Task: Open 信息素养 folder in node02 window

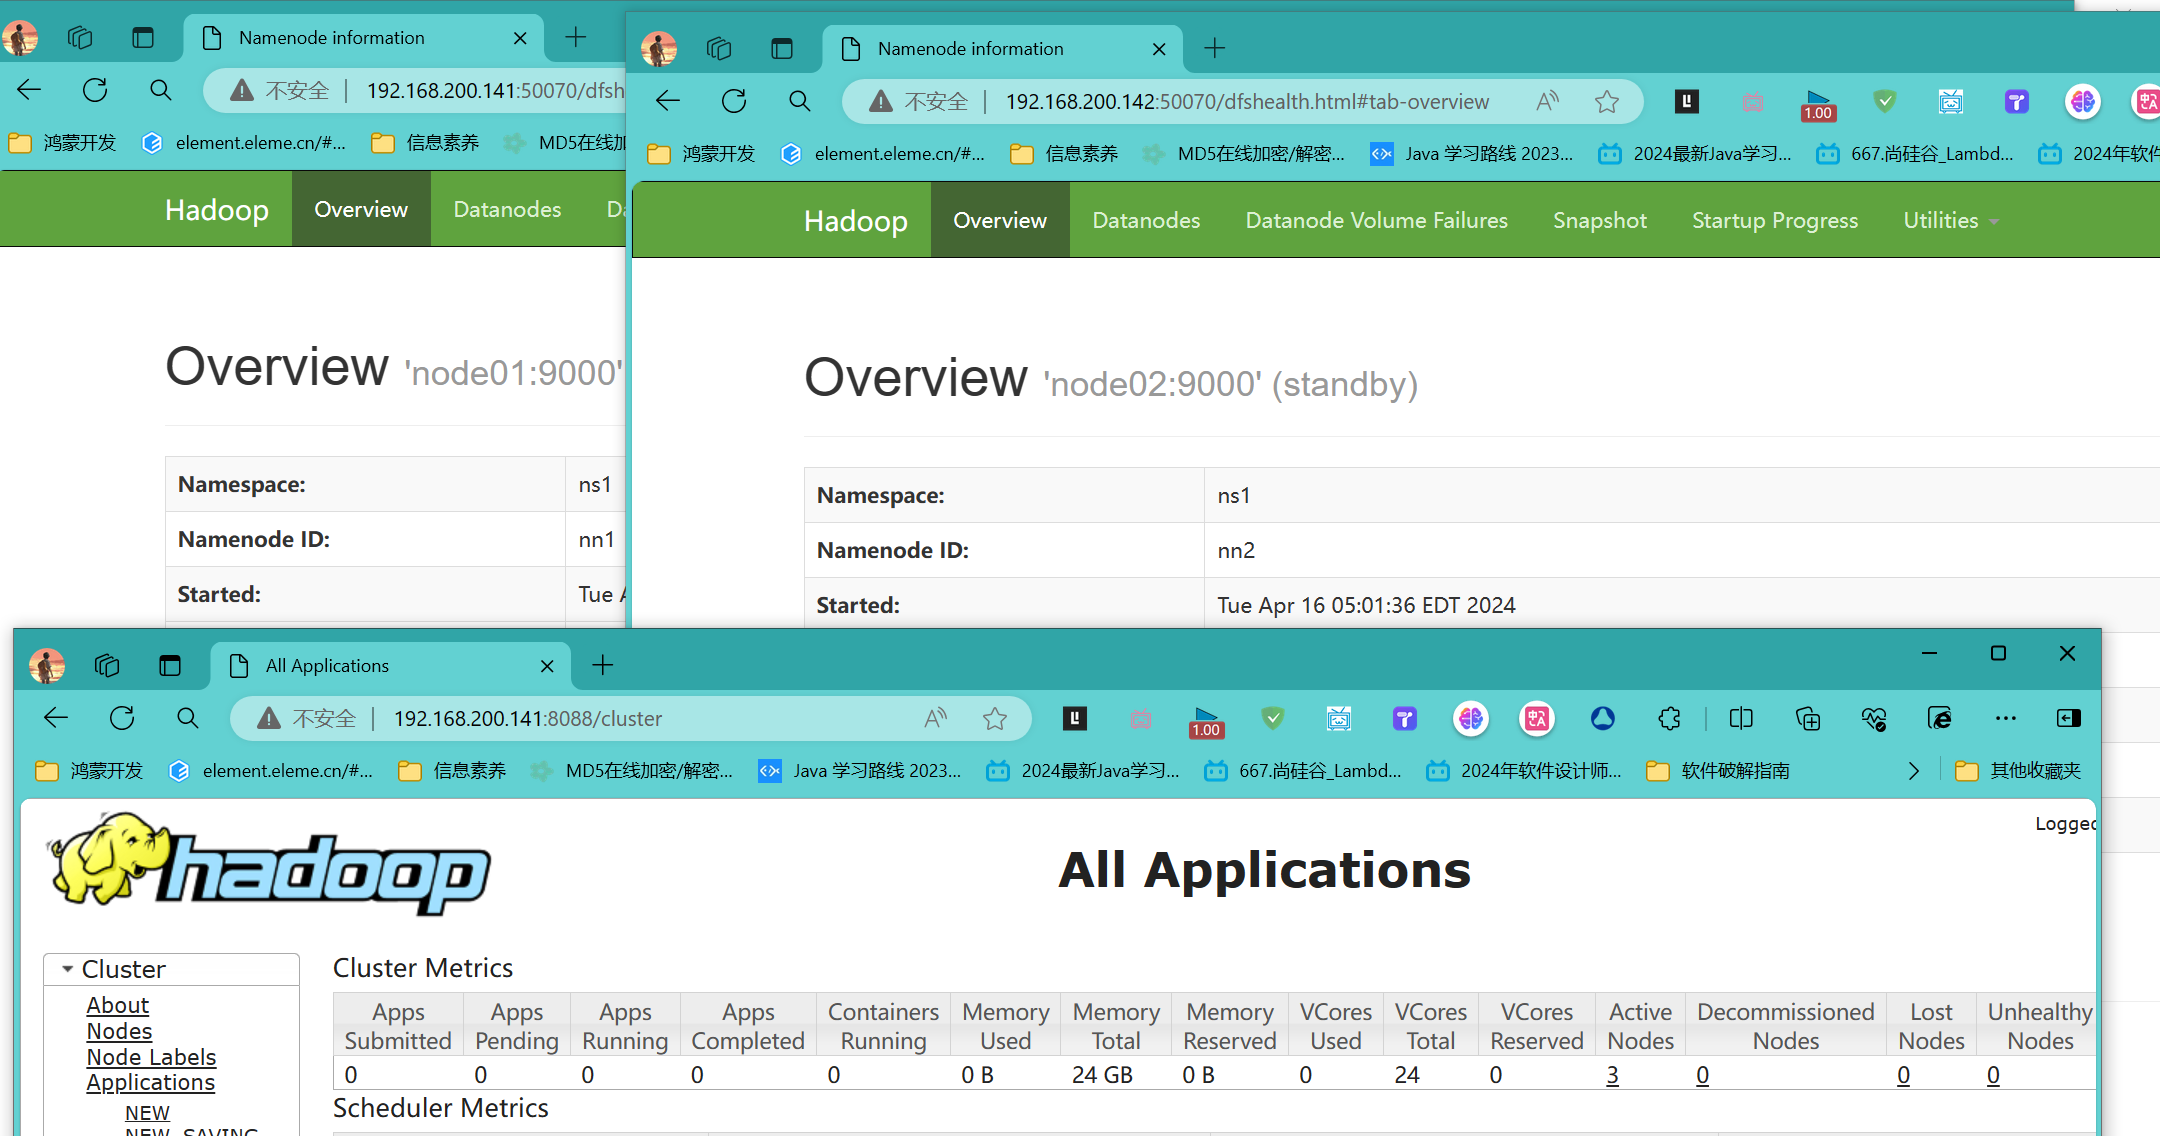Action: coord(1064,154)
